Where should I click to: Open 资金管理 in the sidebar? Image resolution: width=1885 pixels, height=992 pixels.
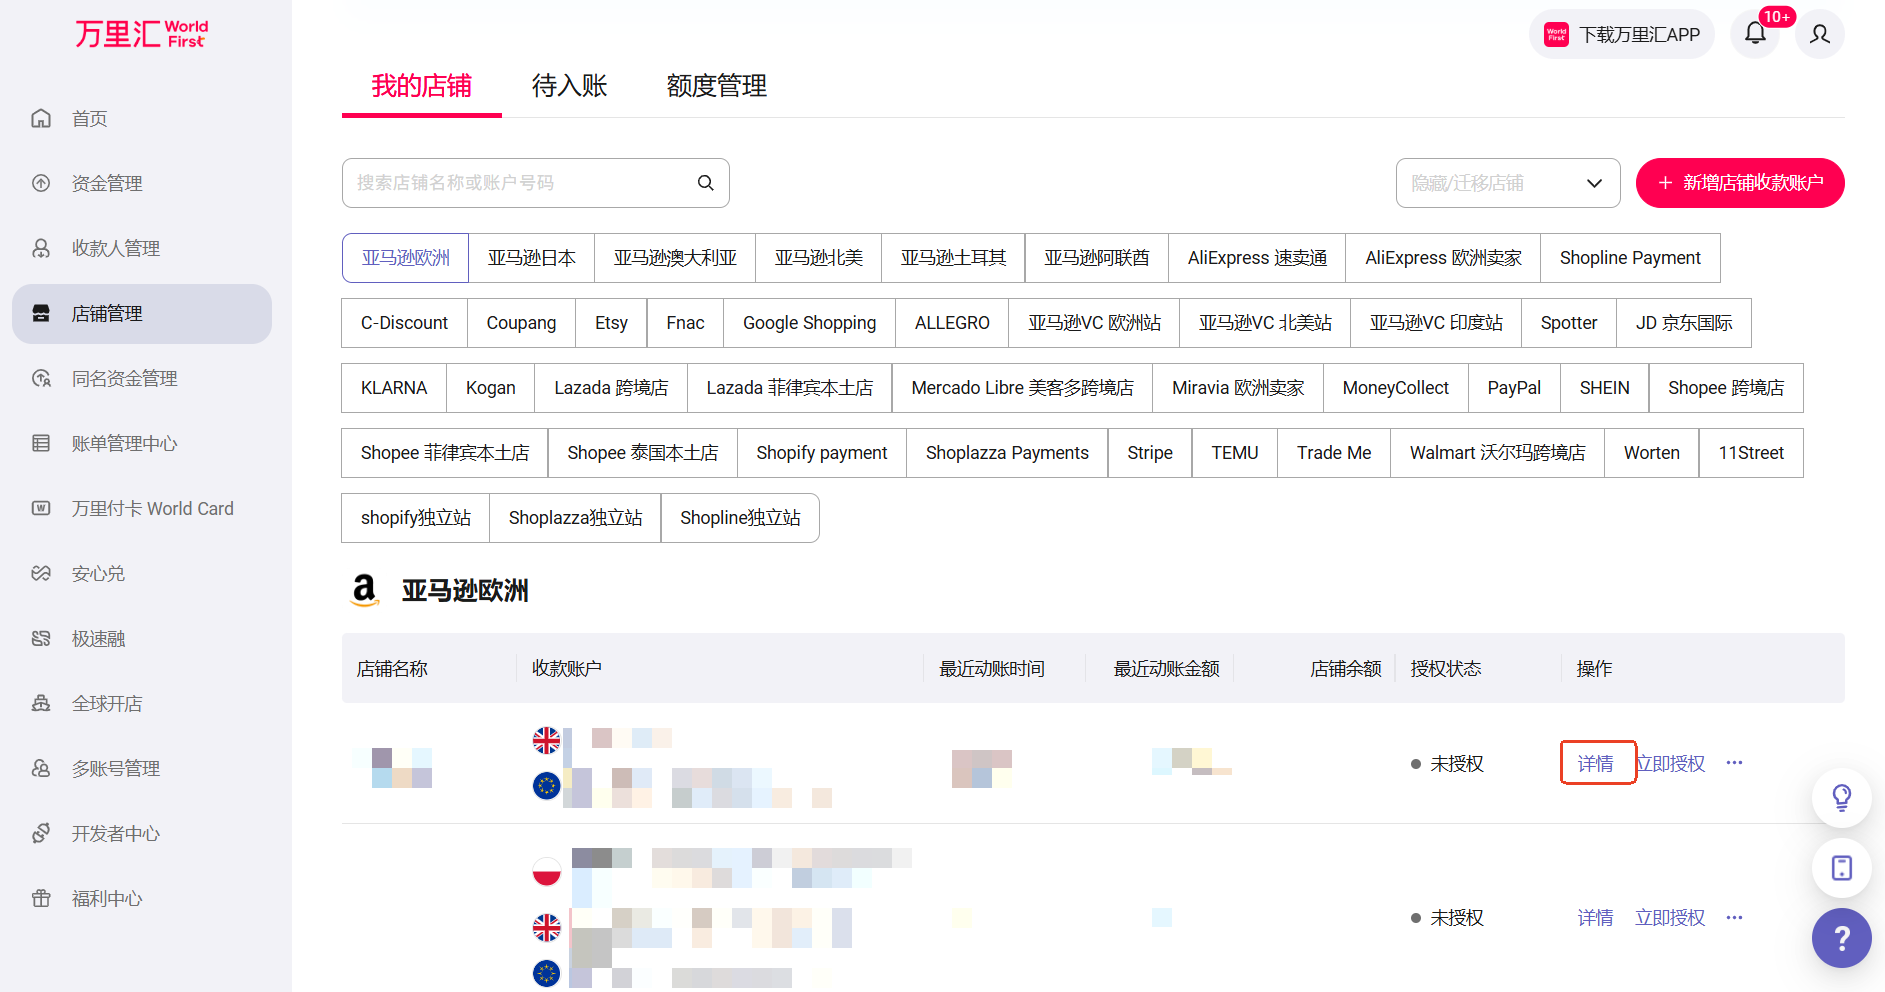(107, 184)
